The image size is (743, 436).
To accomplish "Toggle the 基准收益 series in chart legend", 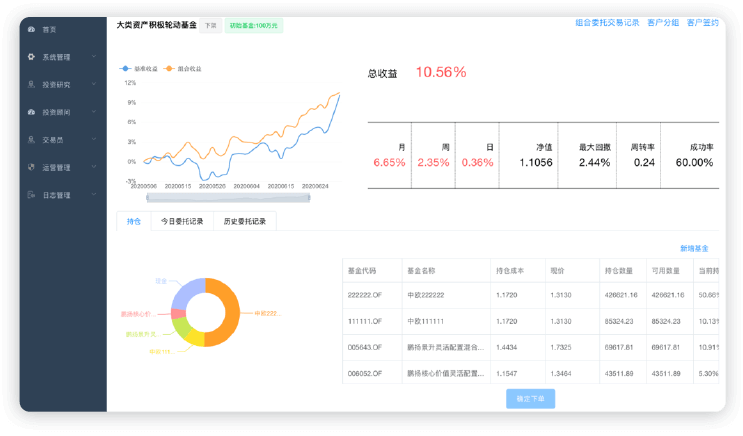I will 136,69.
